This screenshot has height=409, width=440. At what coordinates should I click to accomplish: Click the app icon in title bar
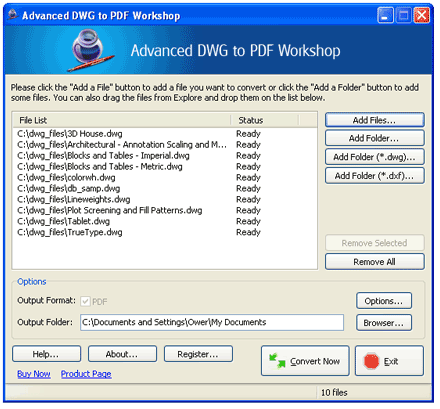13,15
